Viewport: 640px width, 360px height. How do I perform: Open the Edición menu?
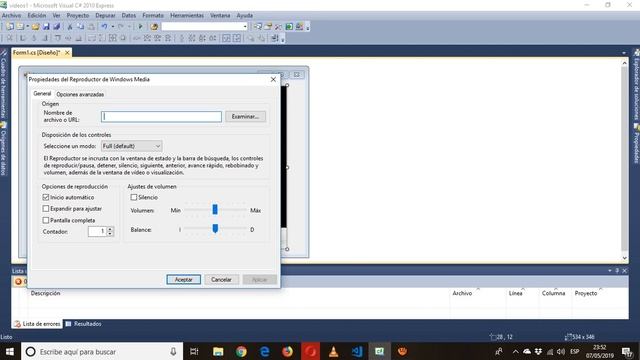(x=37, y=15)
